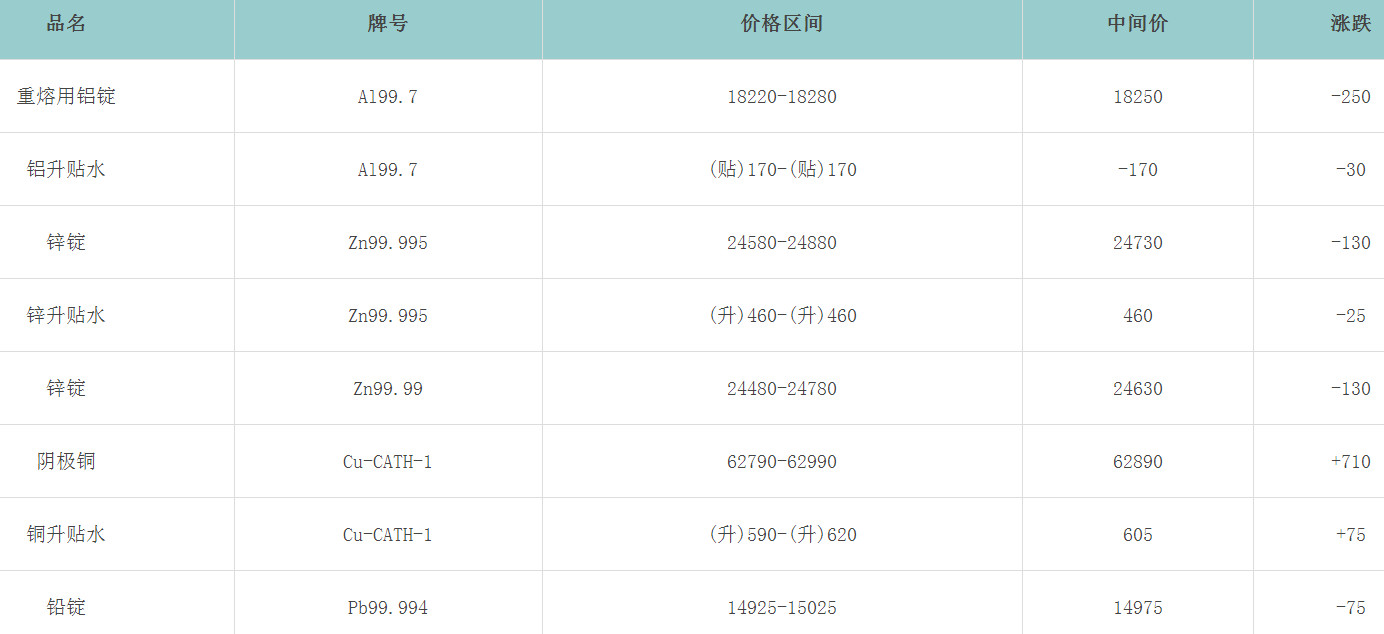Image resolution: width=1384 pixels, height=634 pixels.
Task: Click the 中间价 column header
Action: (1138, 24)
